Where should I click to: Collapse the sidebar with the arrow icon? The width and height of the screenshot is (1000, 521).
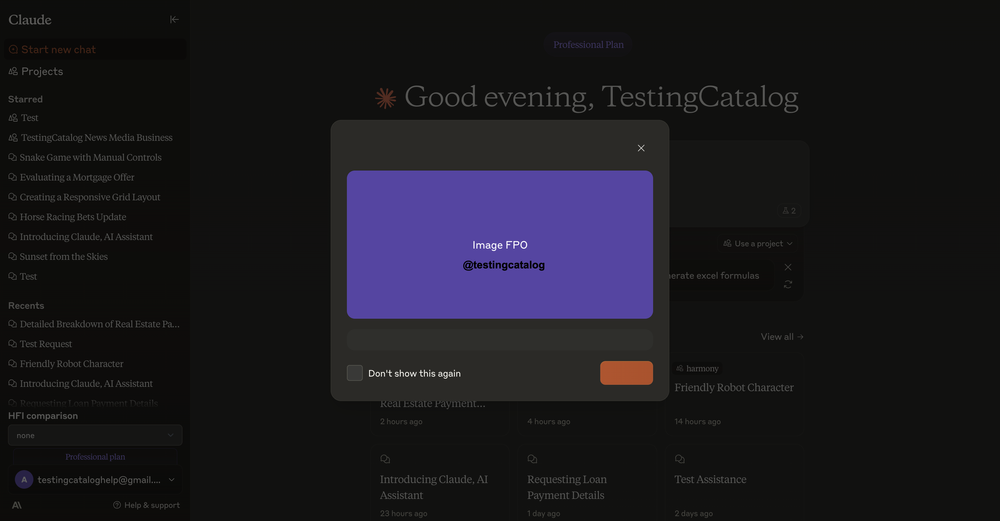click(x=174, y=19)
